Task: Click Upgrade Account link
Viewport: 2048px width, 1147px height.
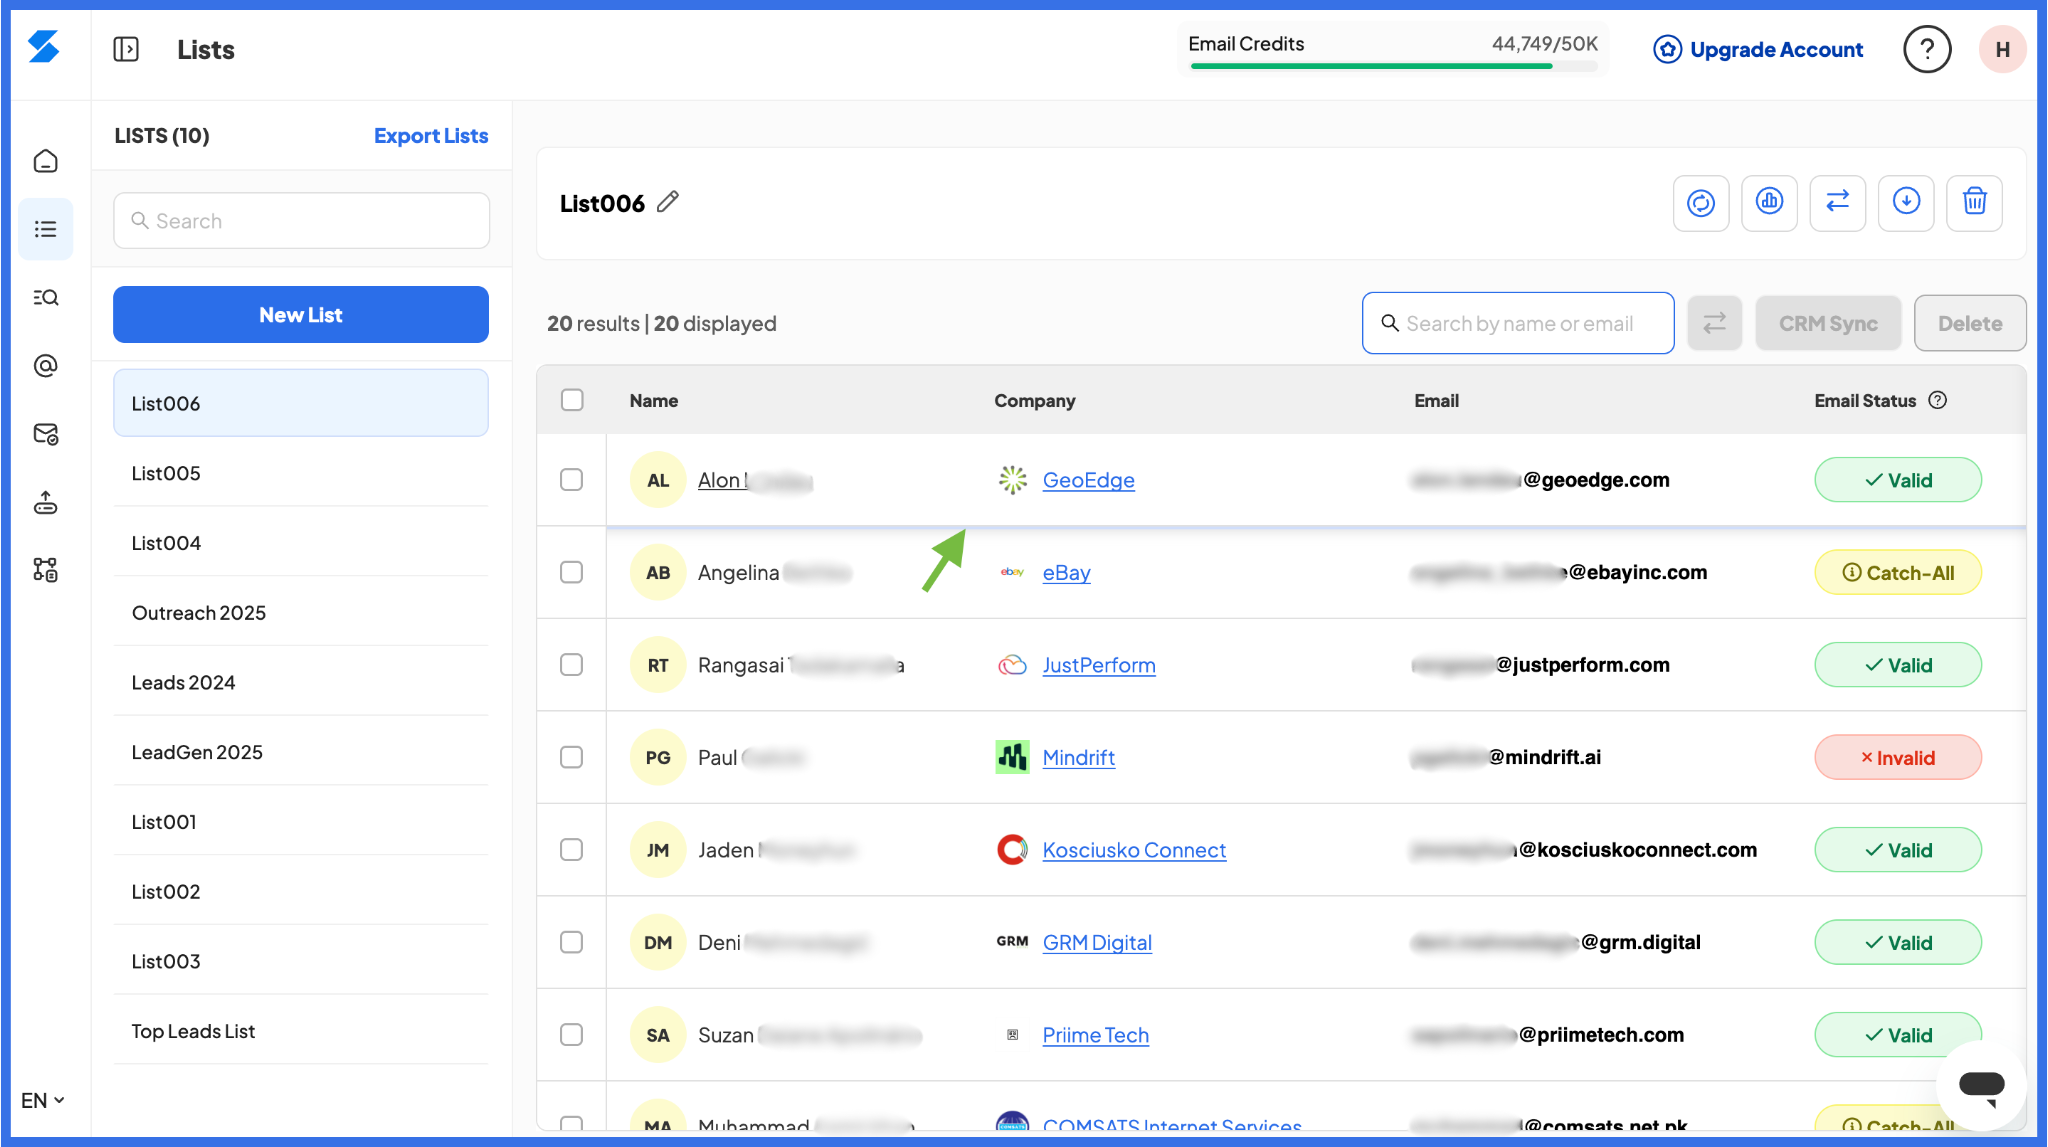Action: [1758, 49]
